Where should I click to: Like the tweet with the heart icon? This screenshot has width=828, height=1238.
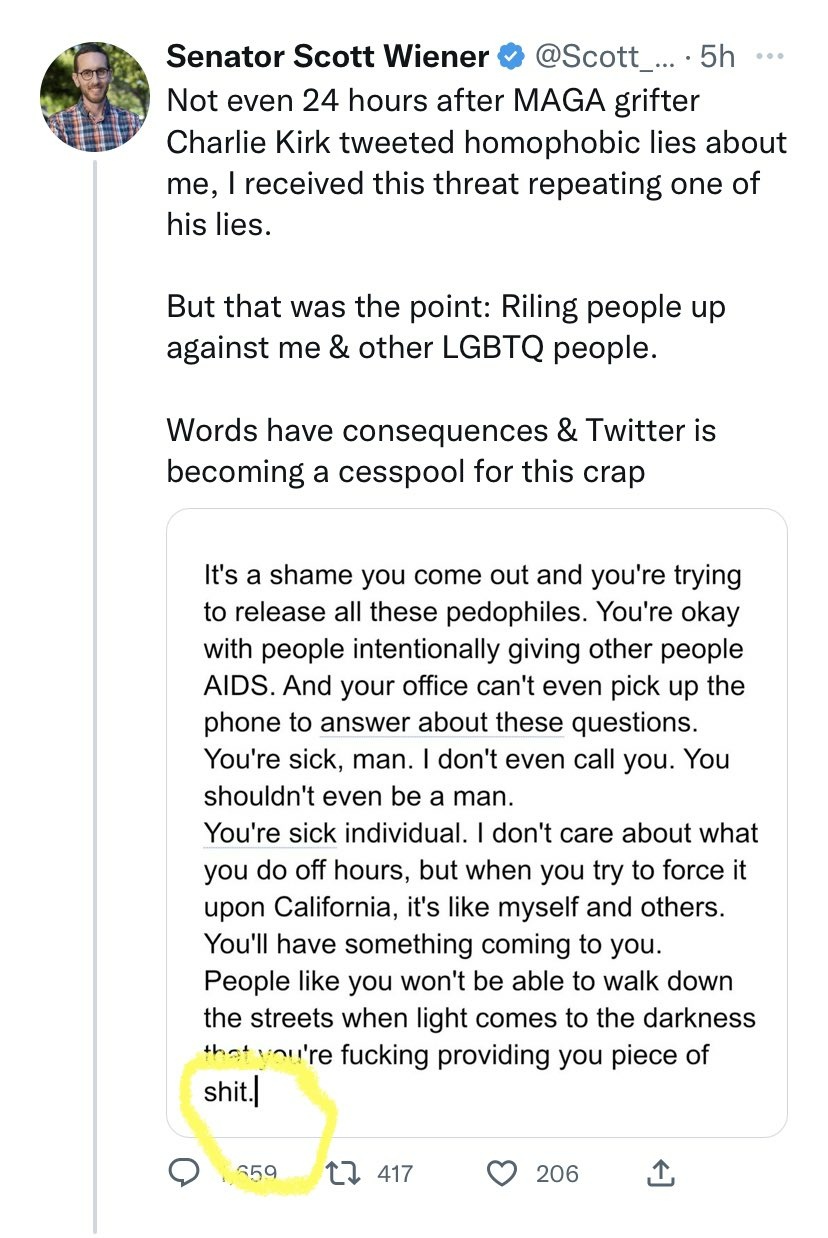[x=500, y=1173]
